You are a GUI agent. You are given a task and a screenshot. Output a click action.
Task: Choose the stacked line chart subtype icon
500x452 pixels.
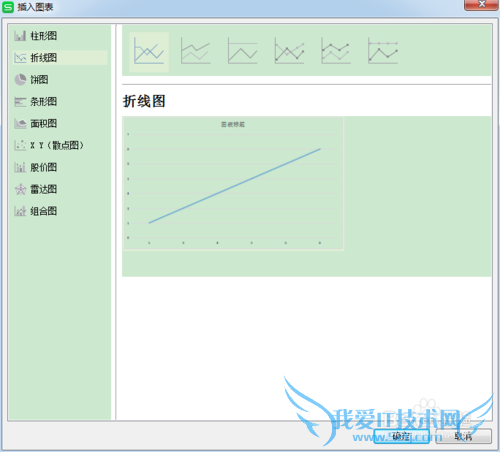click(x=195, y=51)
